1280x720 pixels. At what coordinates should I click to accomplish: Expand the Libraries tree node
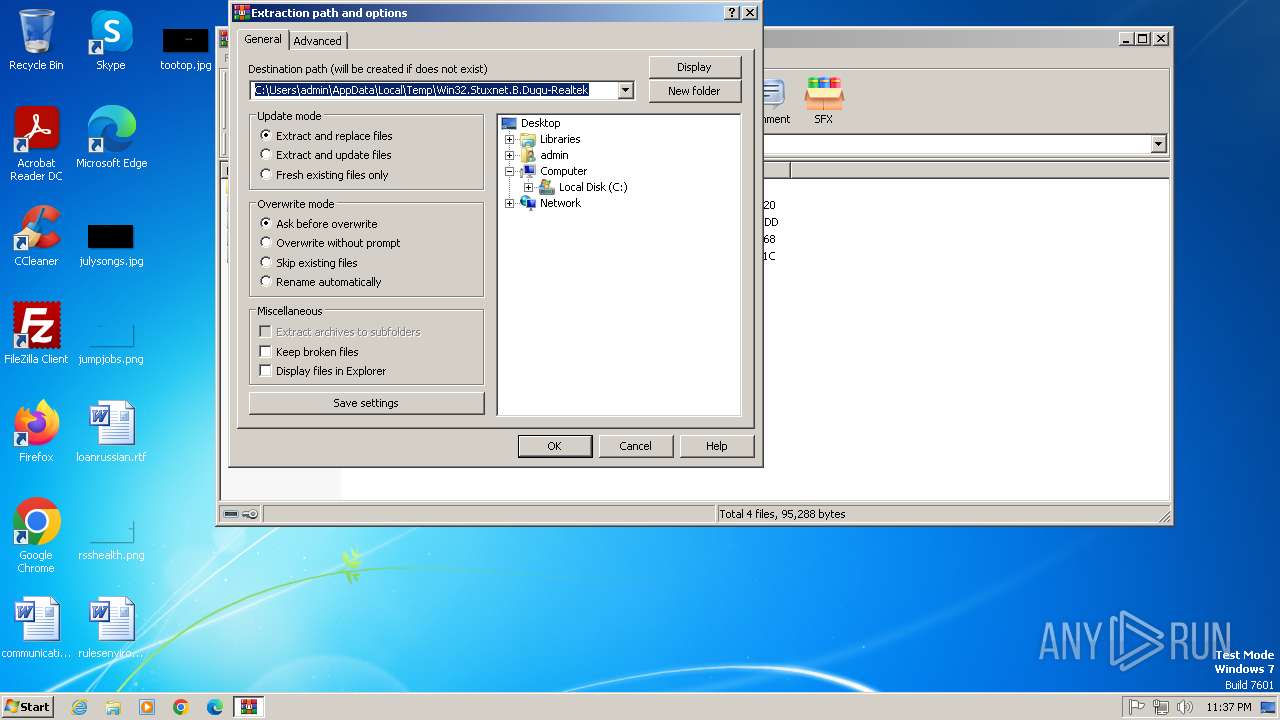[509, 139]
